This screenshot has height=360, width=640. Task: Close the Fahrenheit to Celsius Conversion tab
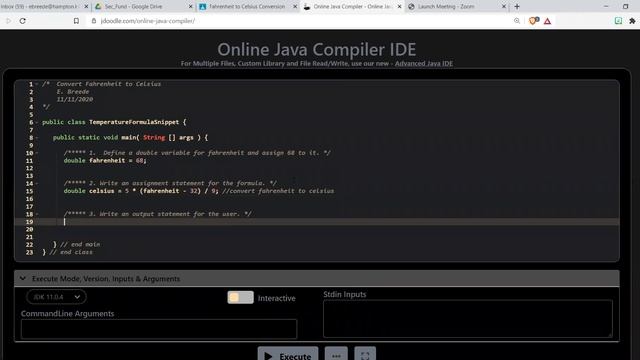pyautogui.click(x=295, y=7)
